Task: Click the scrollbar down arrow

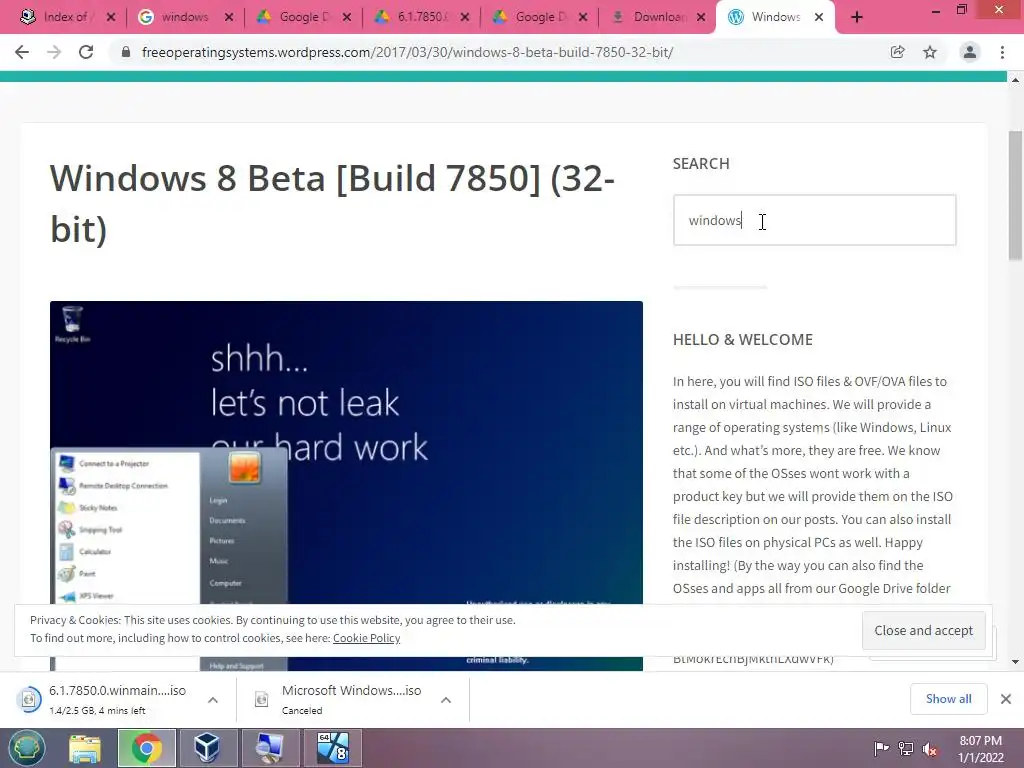Action: click(1015, 662)
